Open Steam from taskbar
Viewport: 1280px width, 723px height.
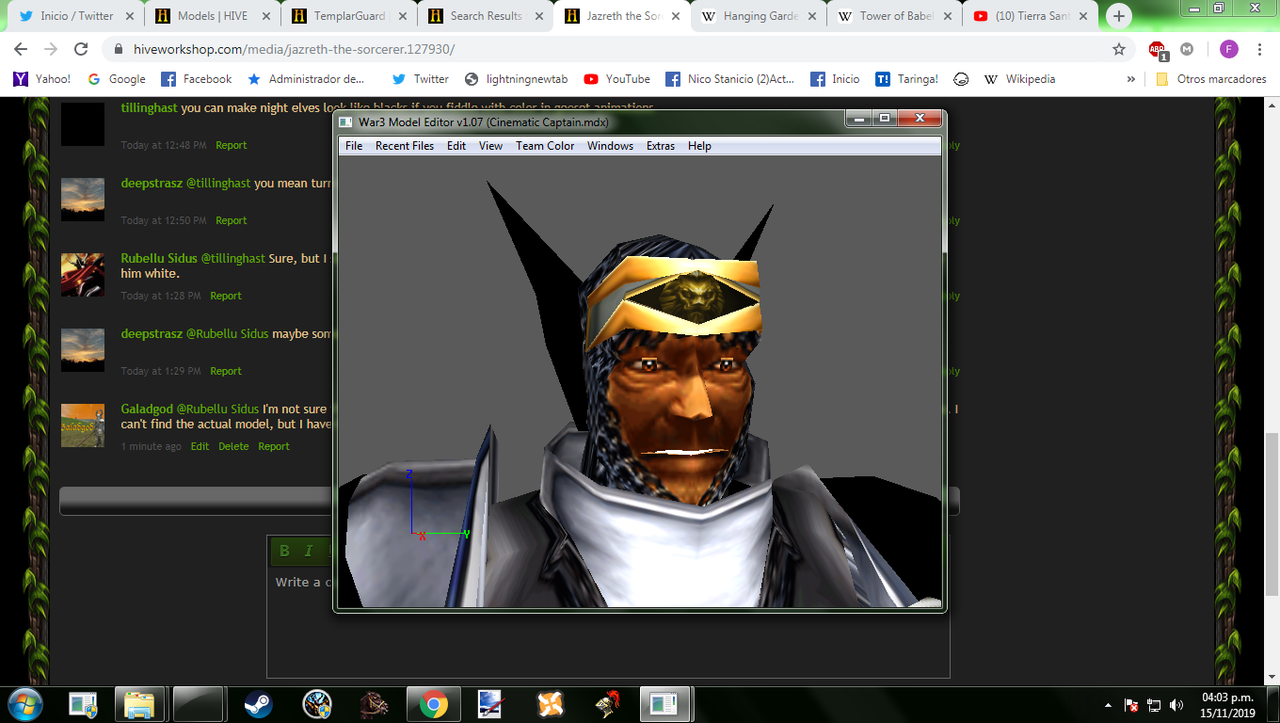point(259,705)
